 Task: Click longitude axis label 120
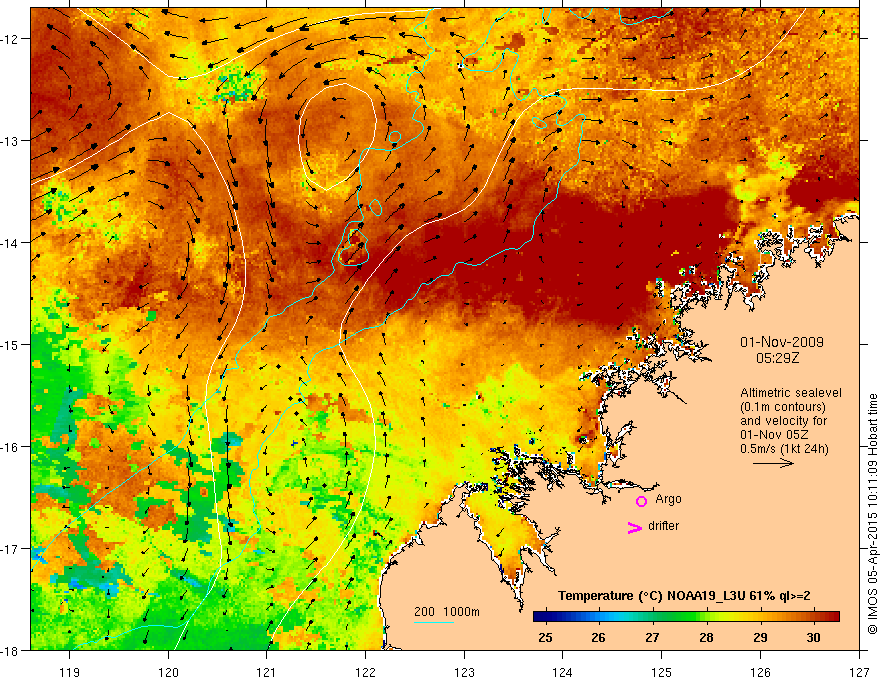pyautogui.click(x=168, y=672)
